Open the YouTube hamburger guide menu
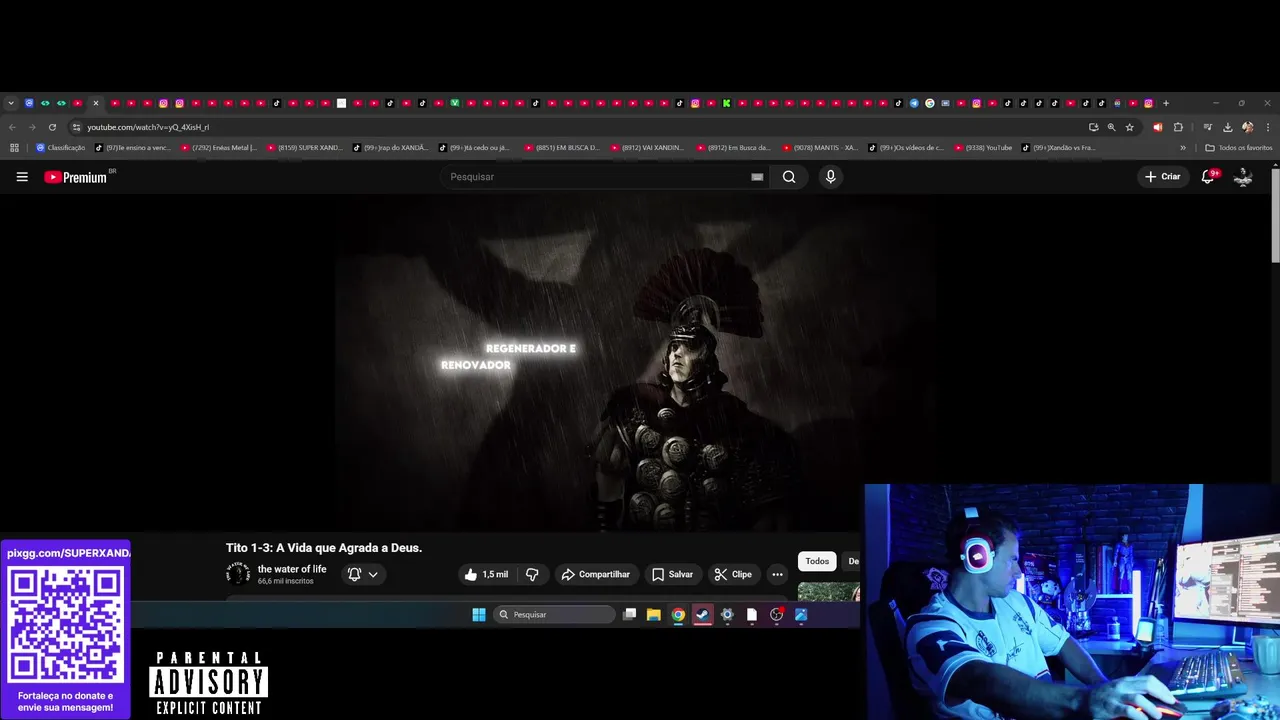 [x=22, y=177]
